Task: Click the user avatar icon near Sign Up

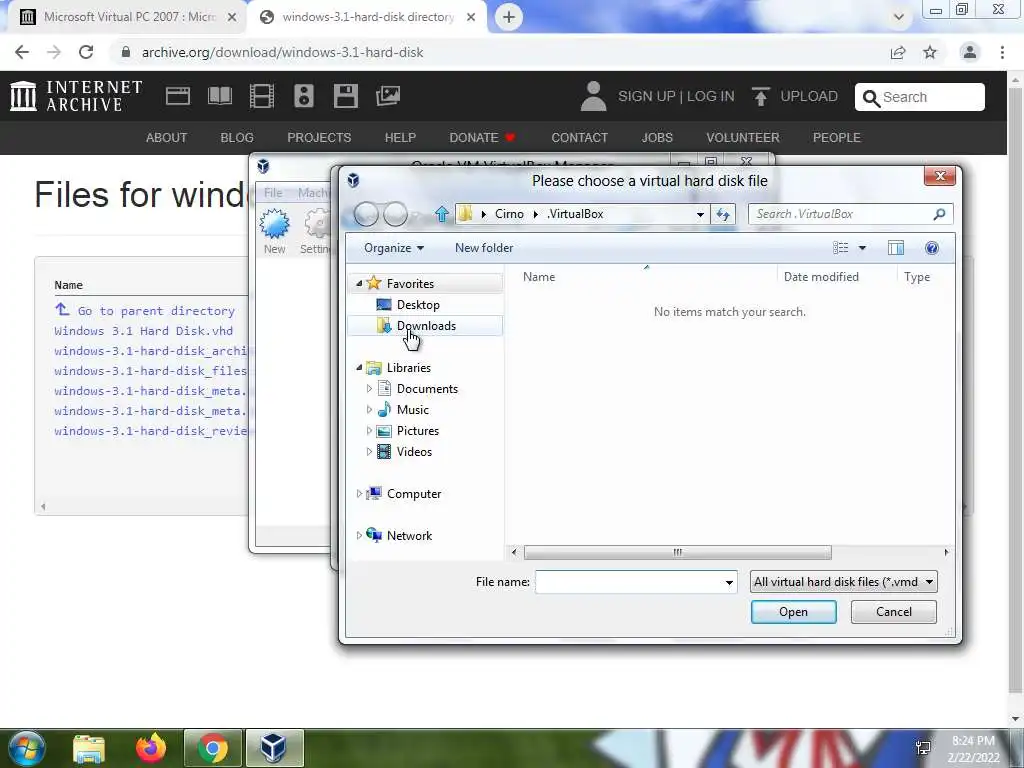Action: click(x=593, y=96)
